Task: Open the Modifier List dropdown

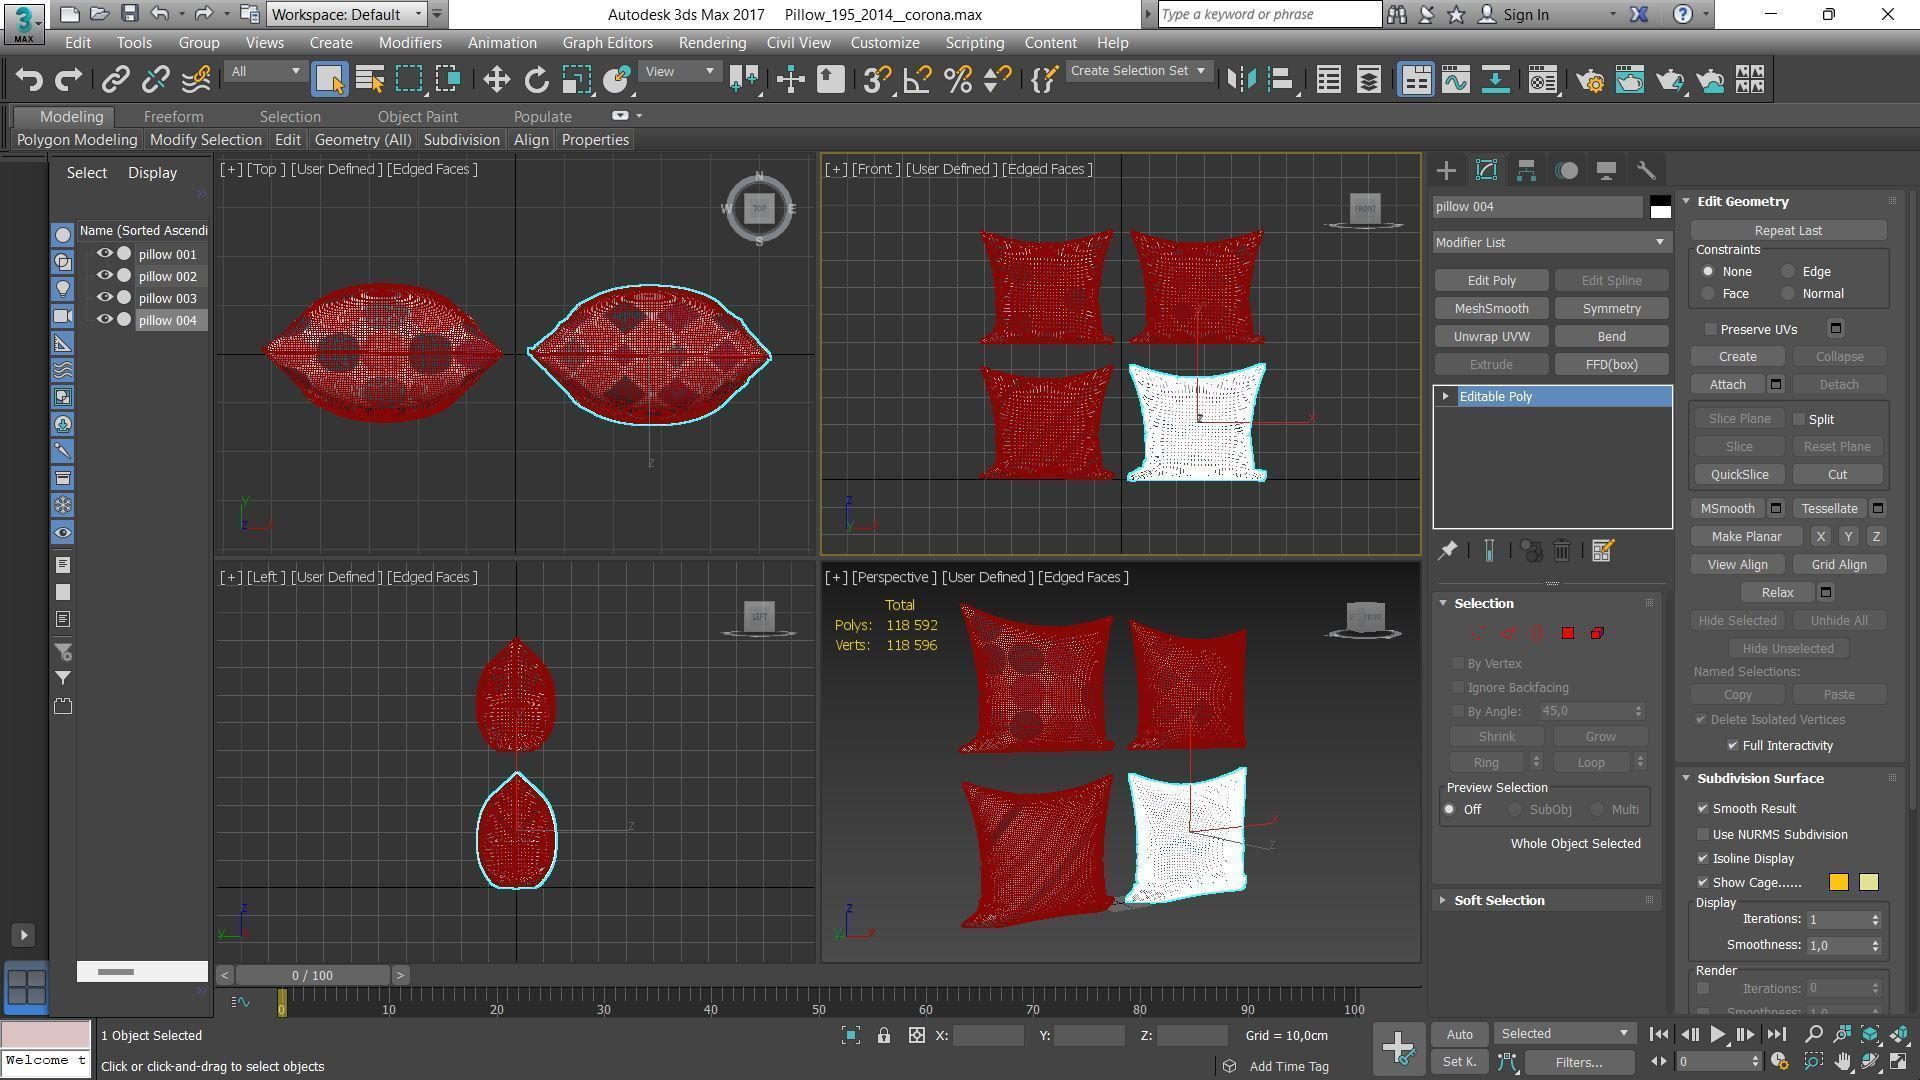Action: pos(1550,242)
